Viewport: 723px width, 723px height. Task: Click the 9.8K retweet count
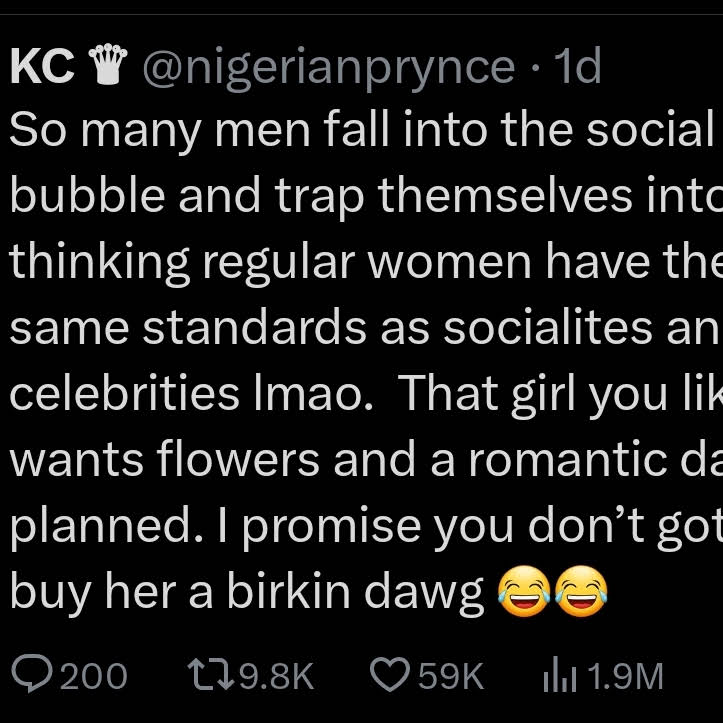pyautogui.click(x=277, y=677)
